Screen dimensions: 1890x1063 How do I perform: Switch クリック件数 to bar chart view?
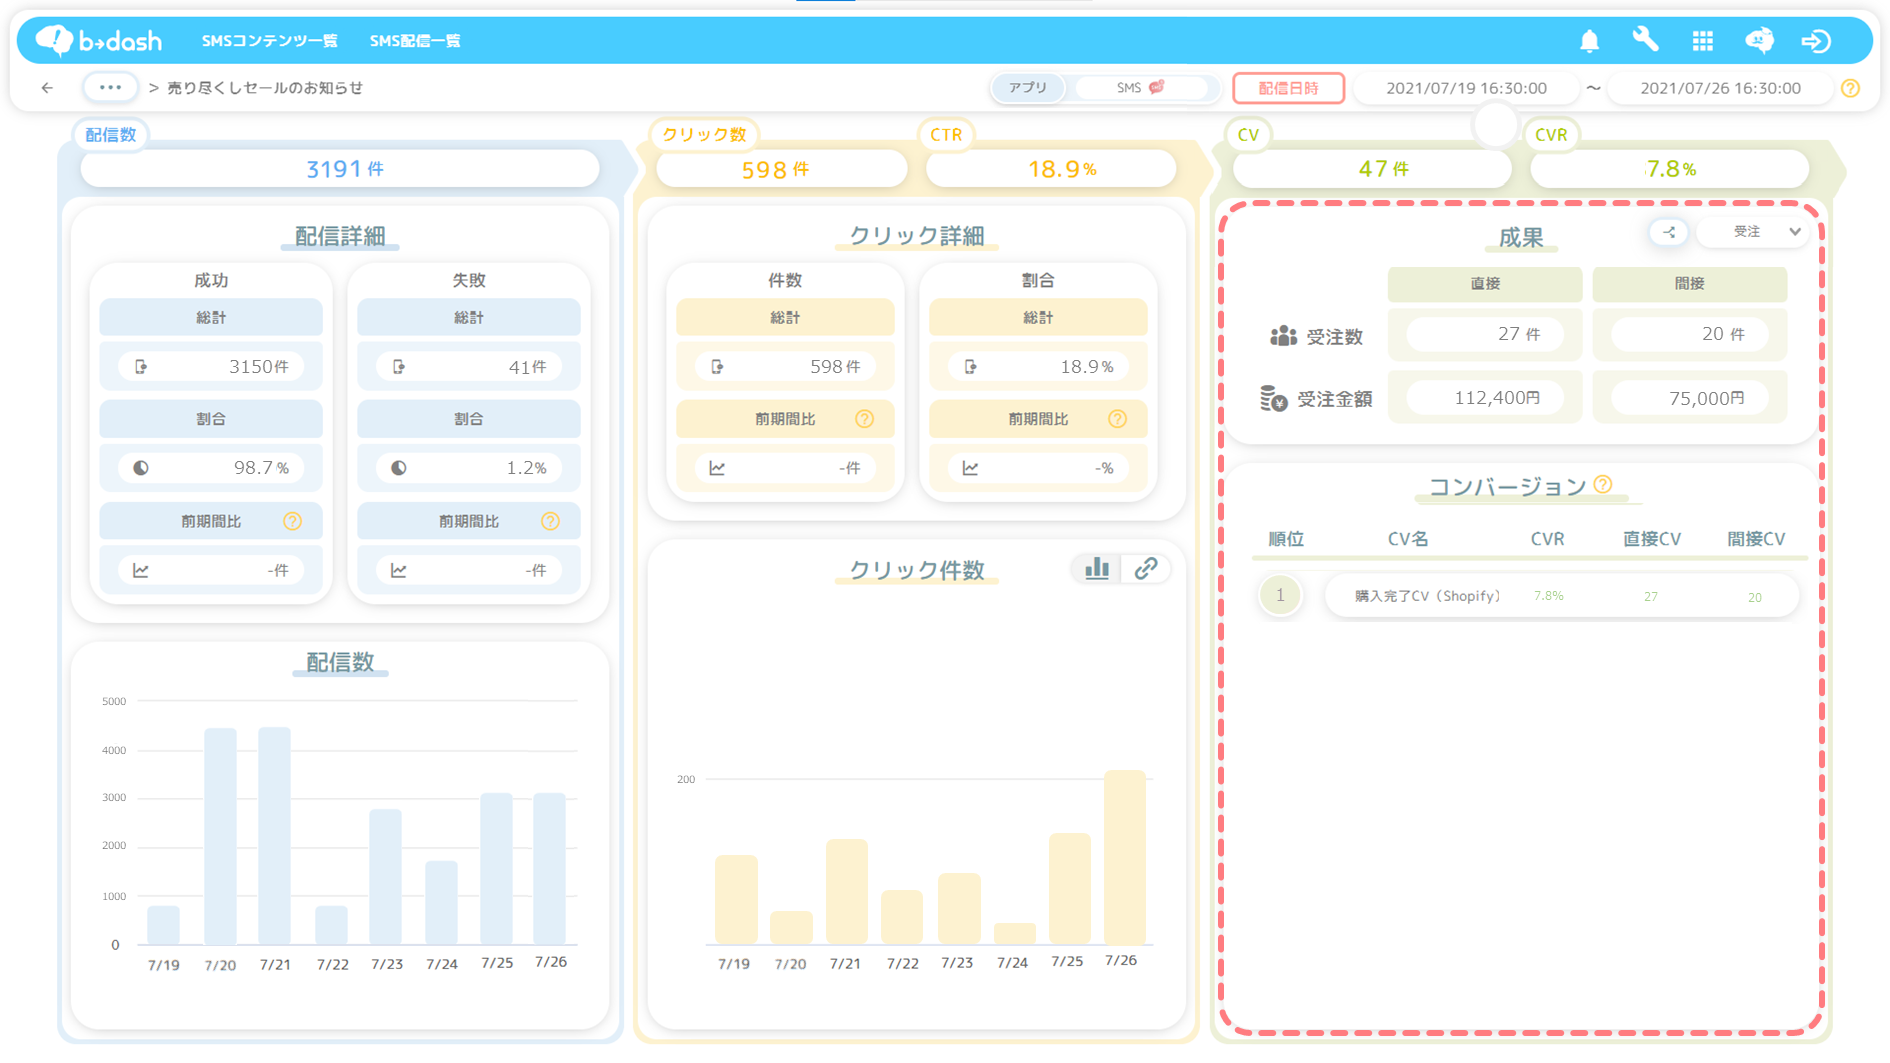click(1097, 568)
